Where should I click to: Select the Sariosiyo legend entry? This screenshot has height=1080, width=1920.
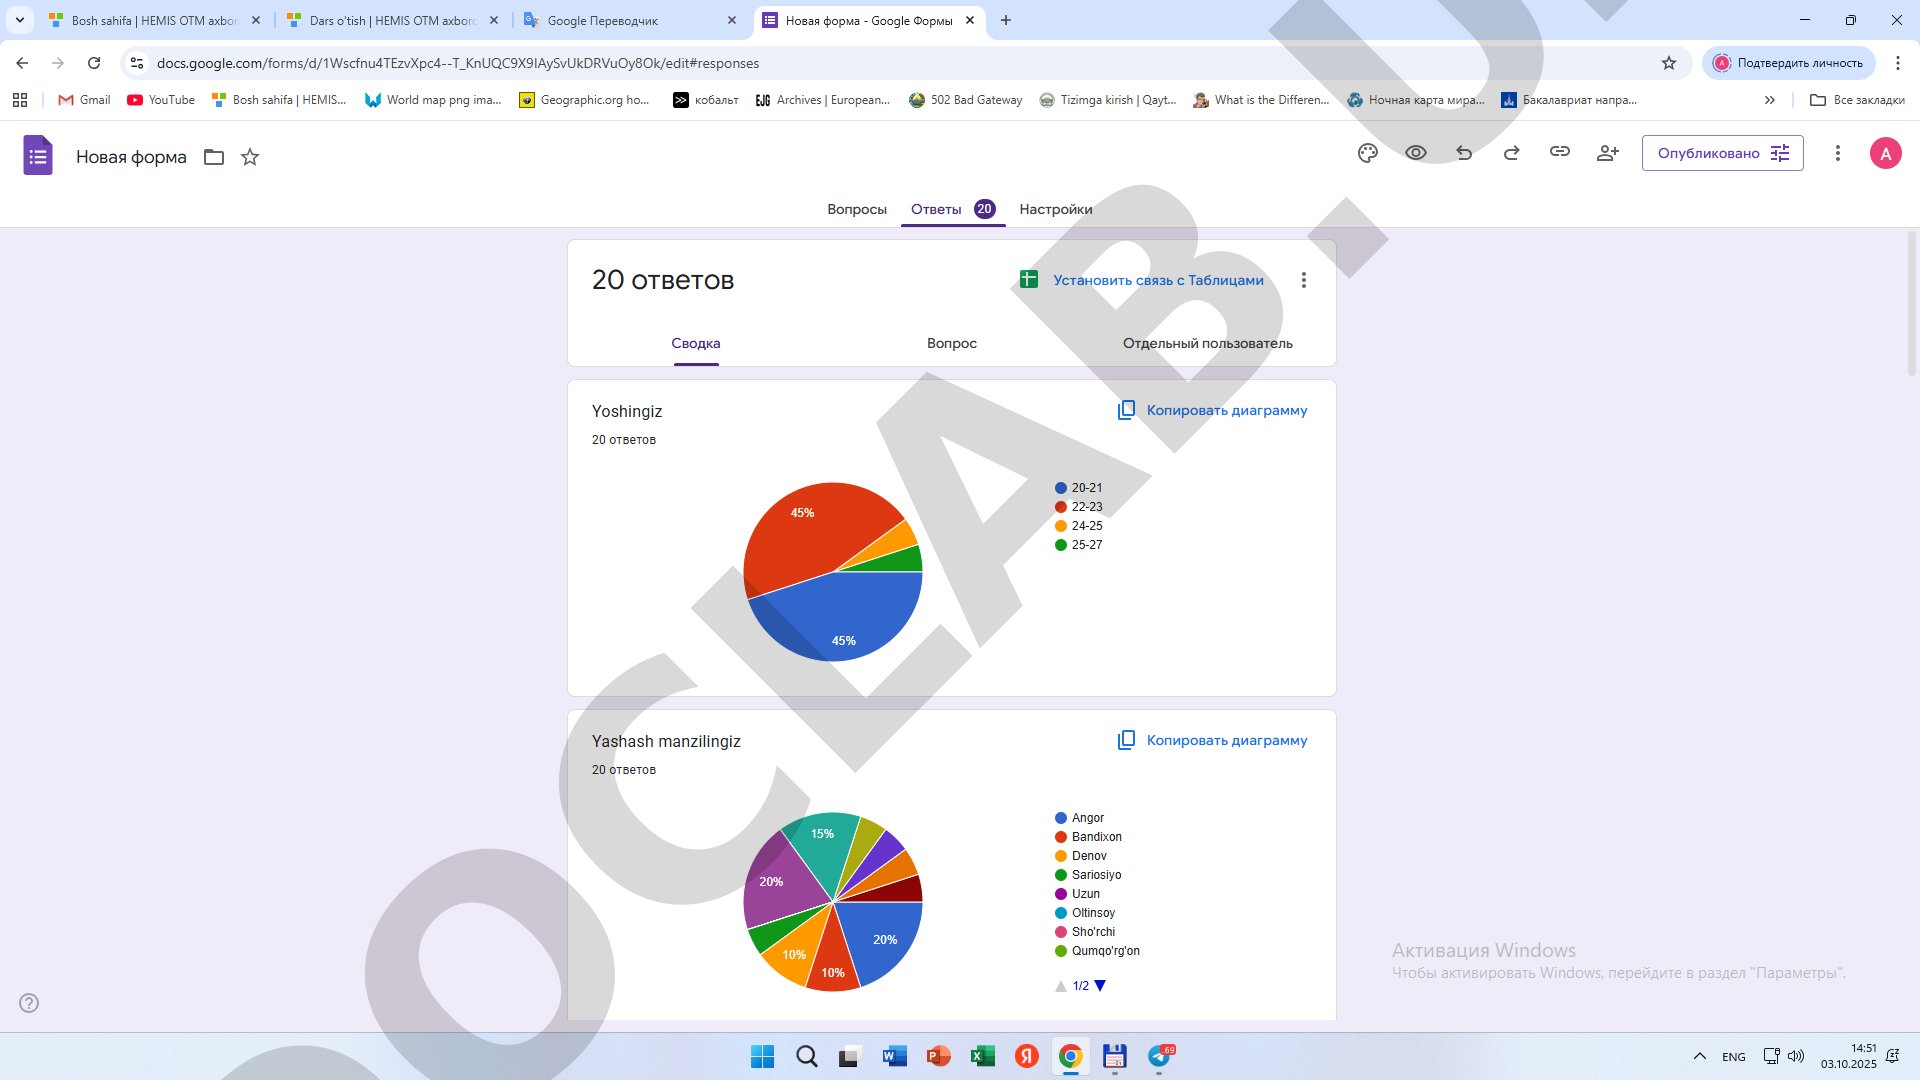(x=1088, y=875)
